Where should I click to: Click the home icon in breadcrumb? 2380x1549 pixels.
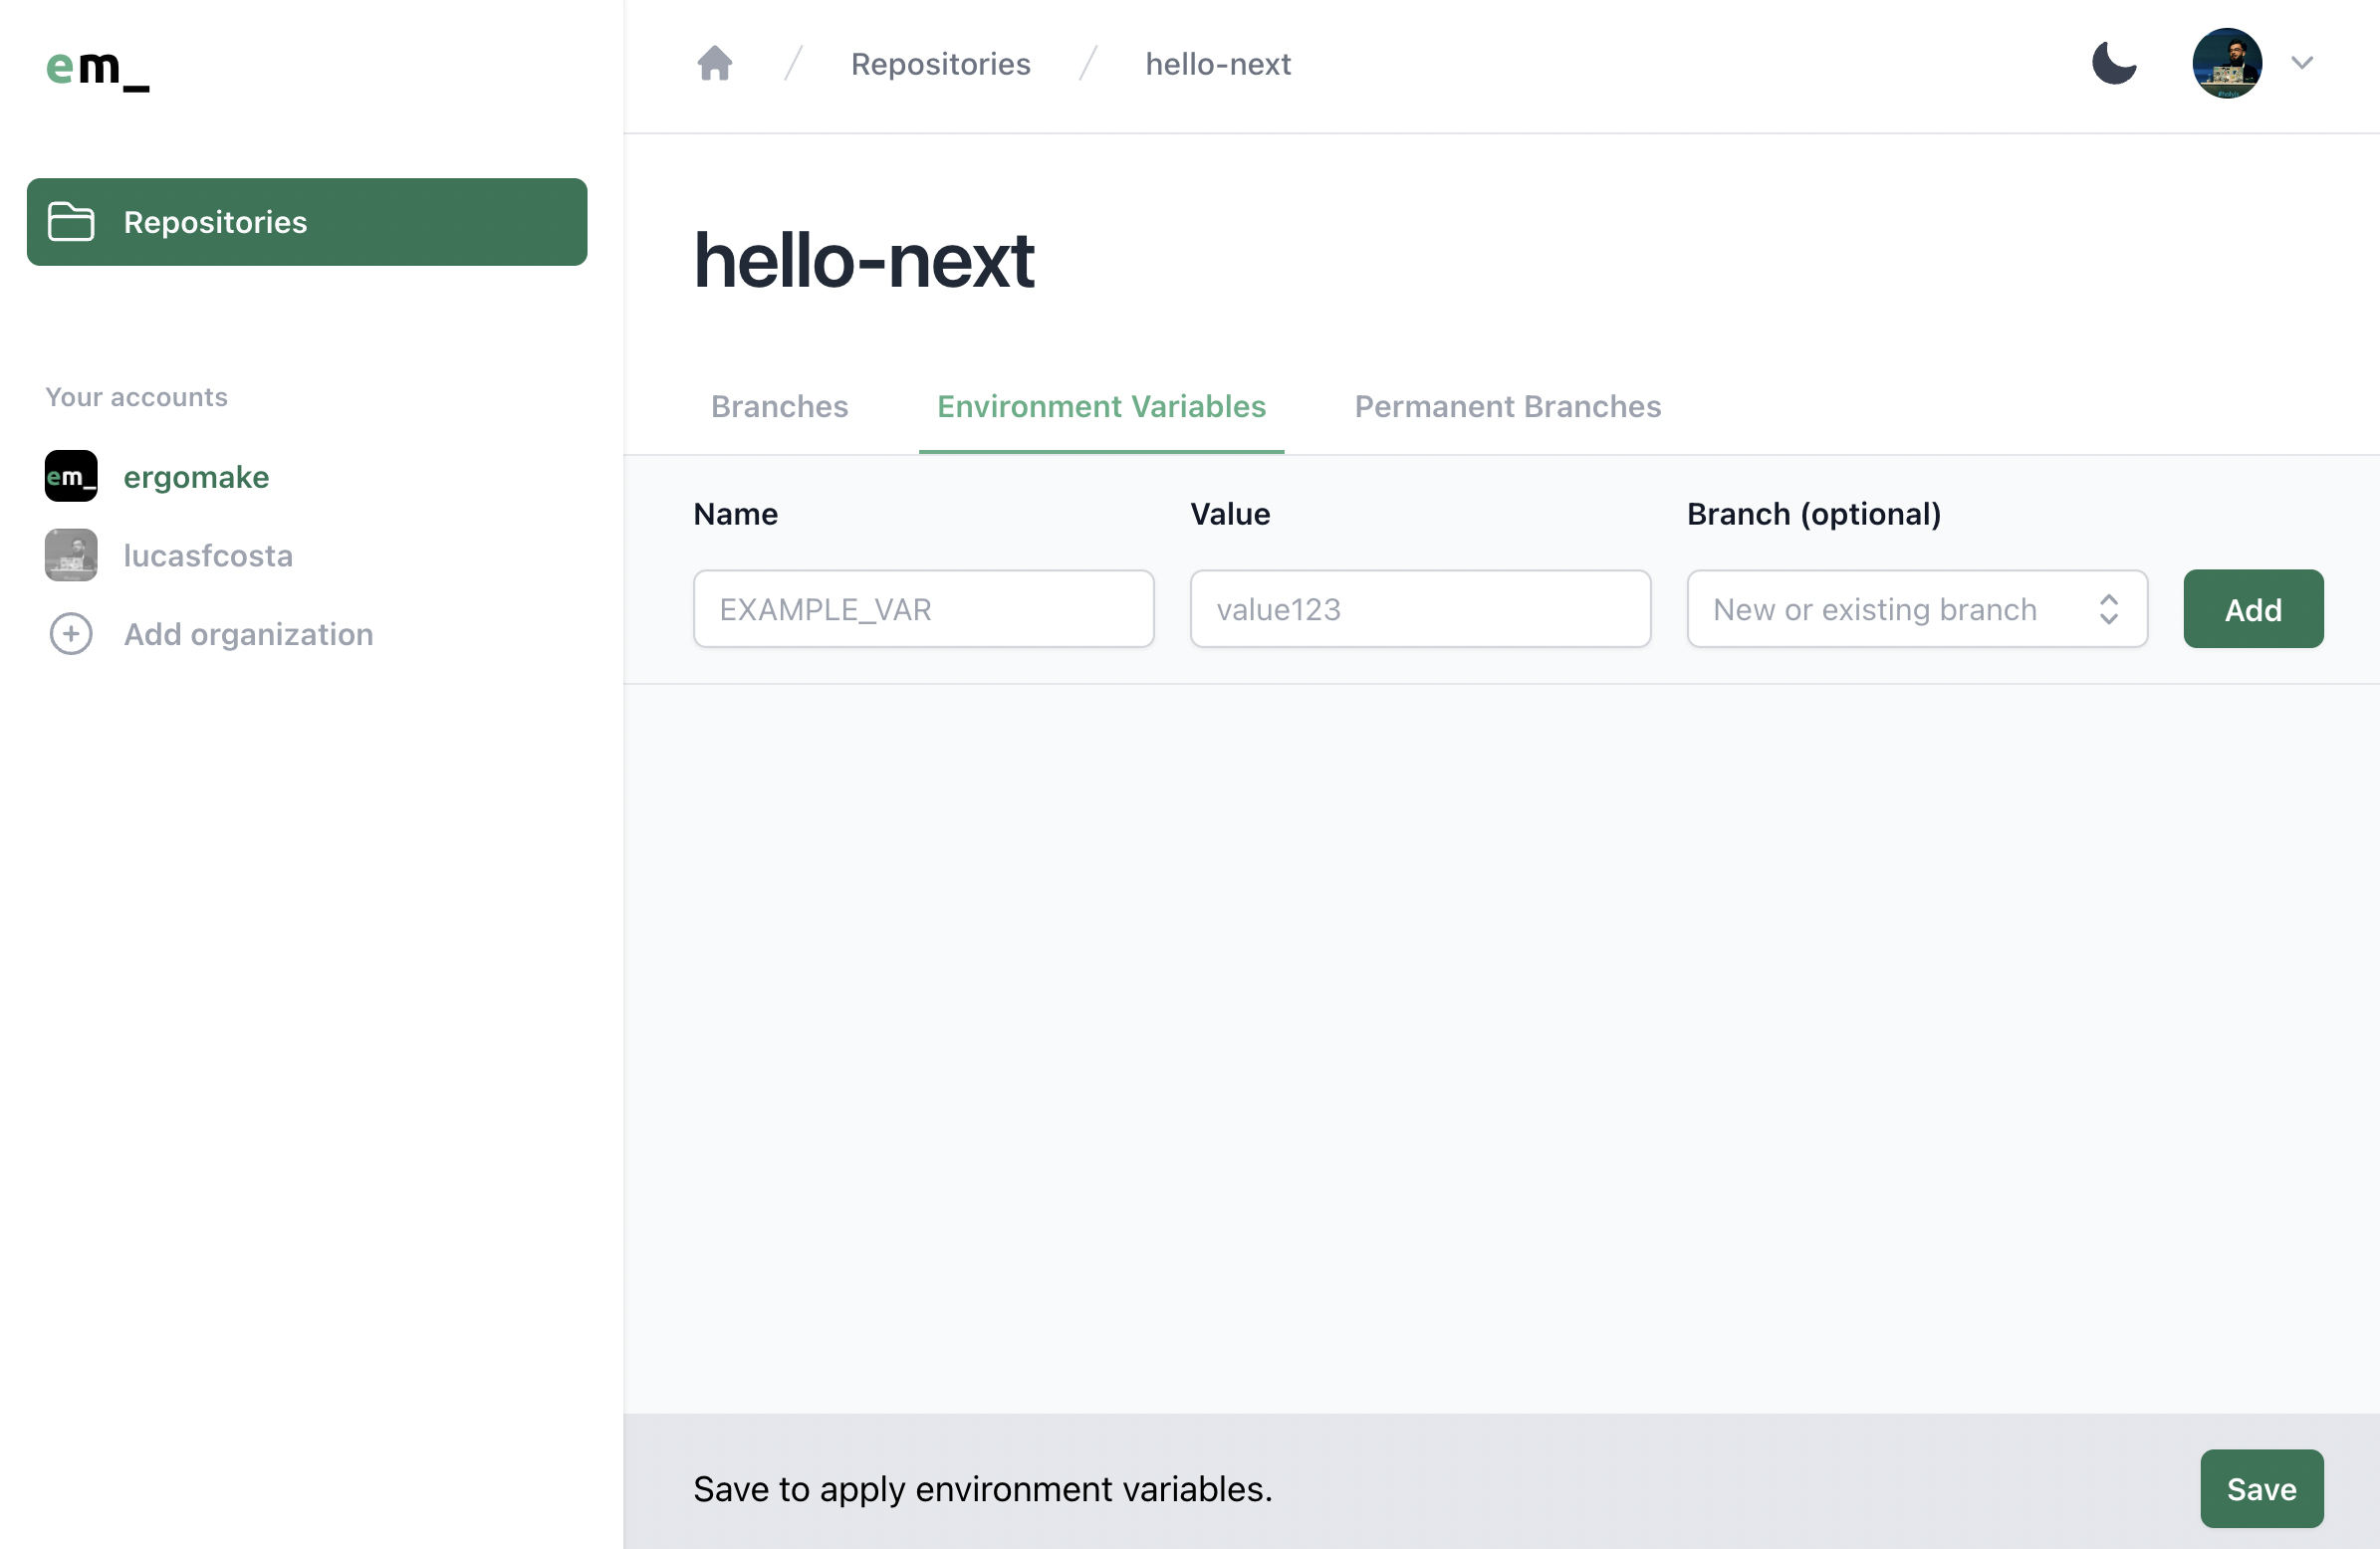(x=714, y=64)
